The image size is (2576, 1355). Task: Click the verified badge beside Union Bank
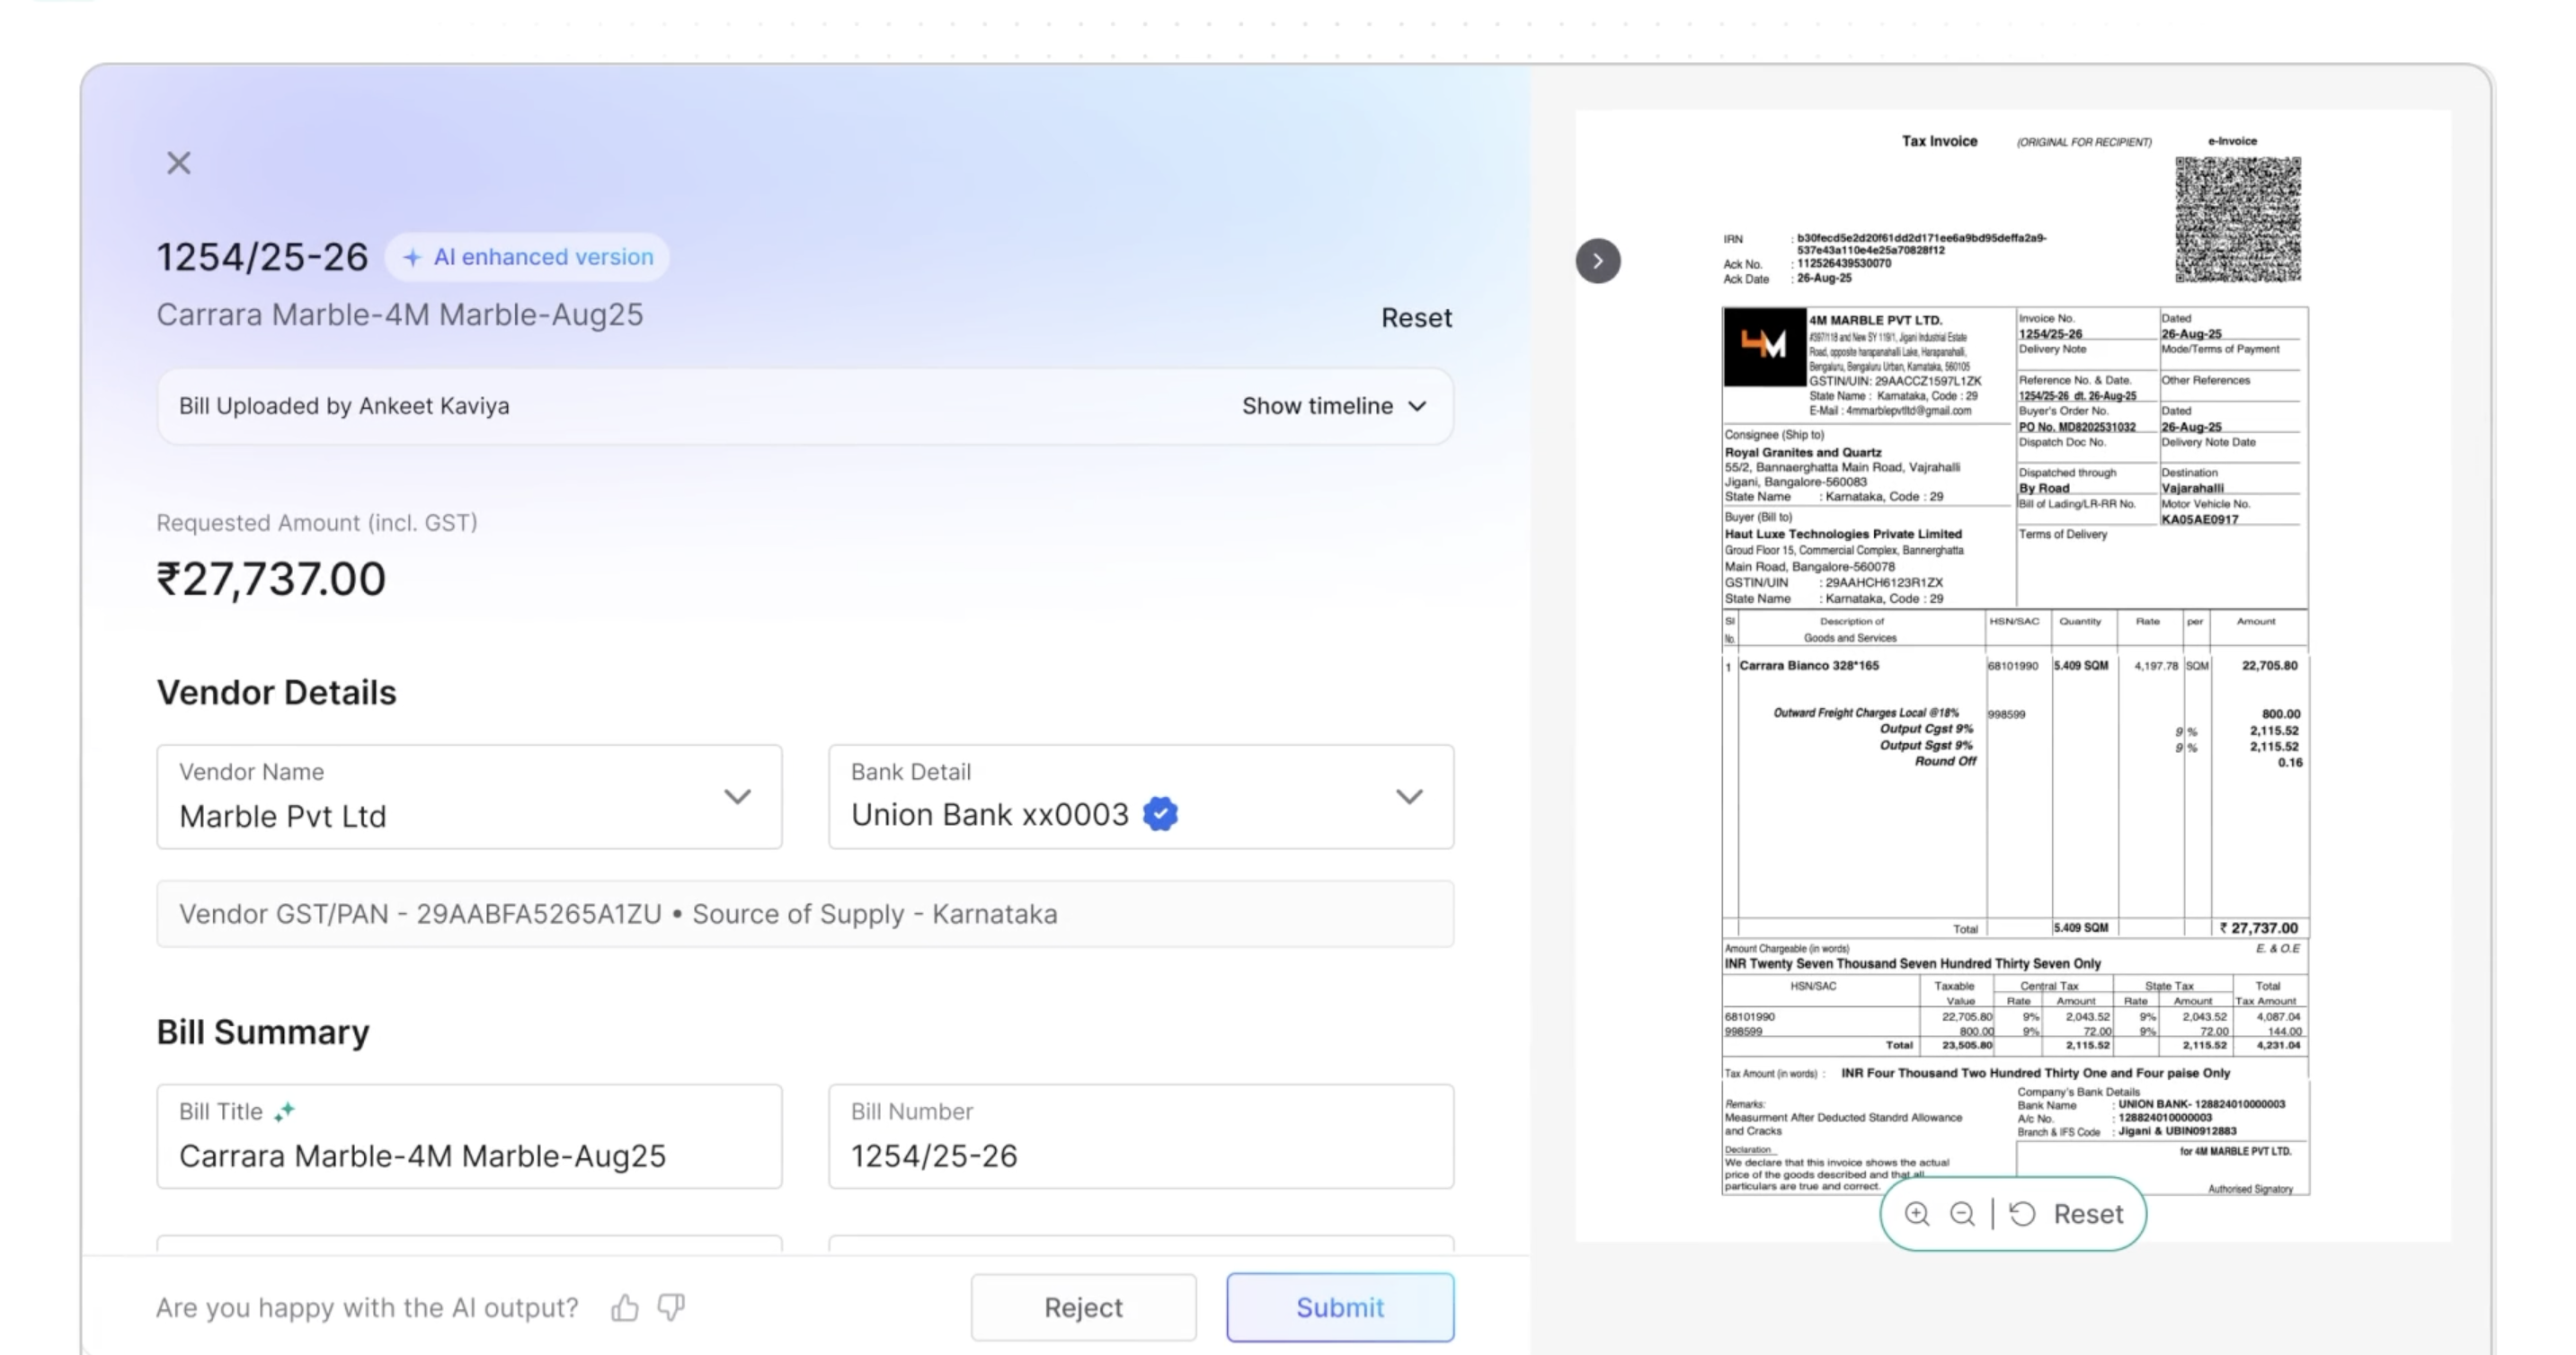click(1160, 814)
